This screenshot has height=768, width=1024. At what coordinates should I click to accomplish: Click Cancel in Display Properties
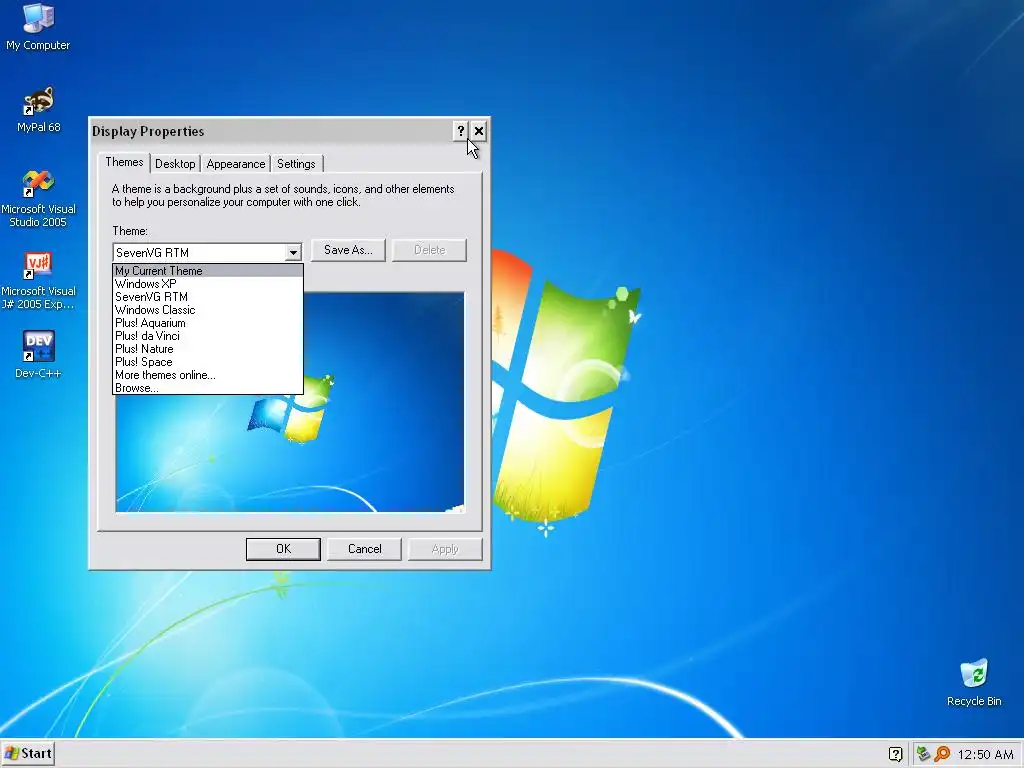(364, 549)
